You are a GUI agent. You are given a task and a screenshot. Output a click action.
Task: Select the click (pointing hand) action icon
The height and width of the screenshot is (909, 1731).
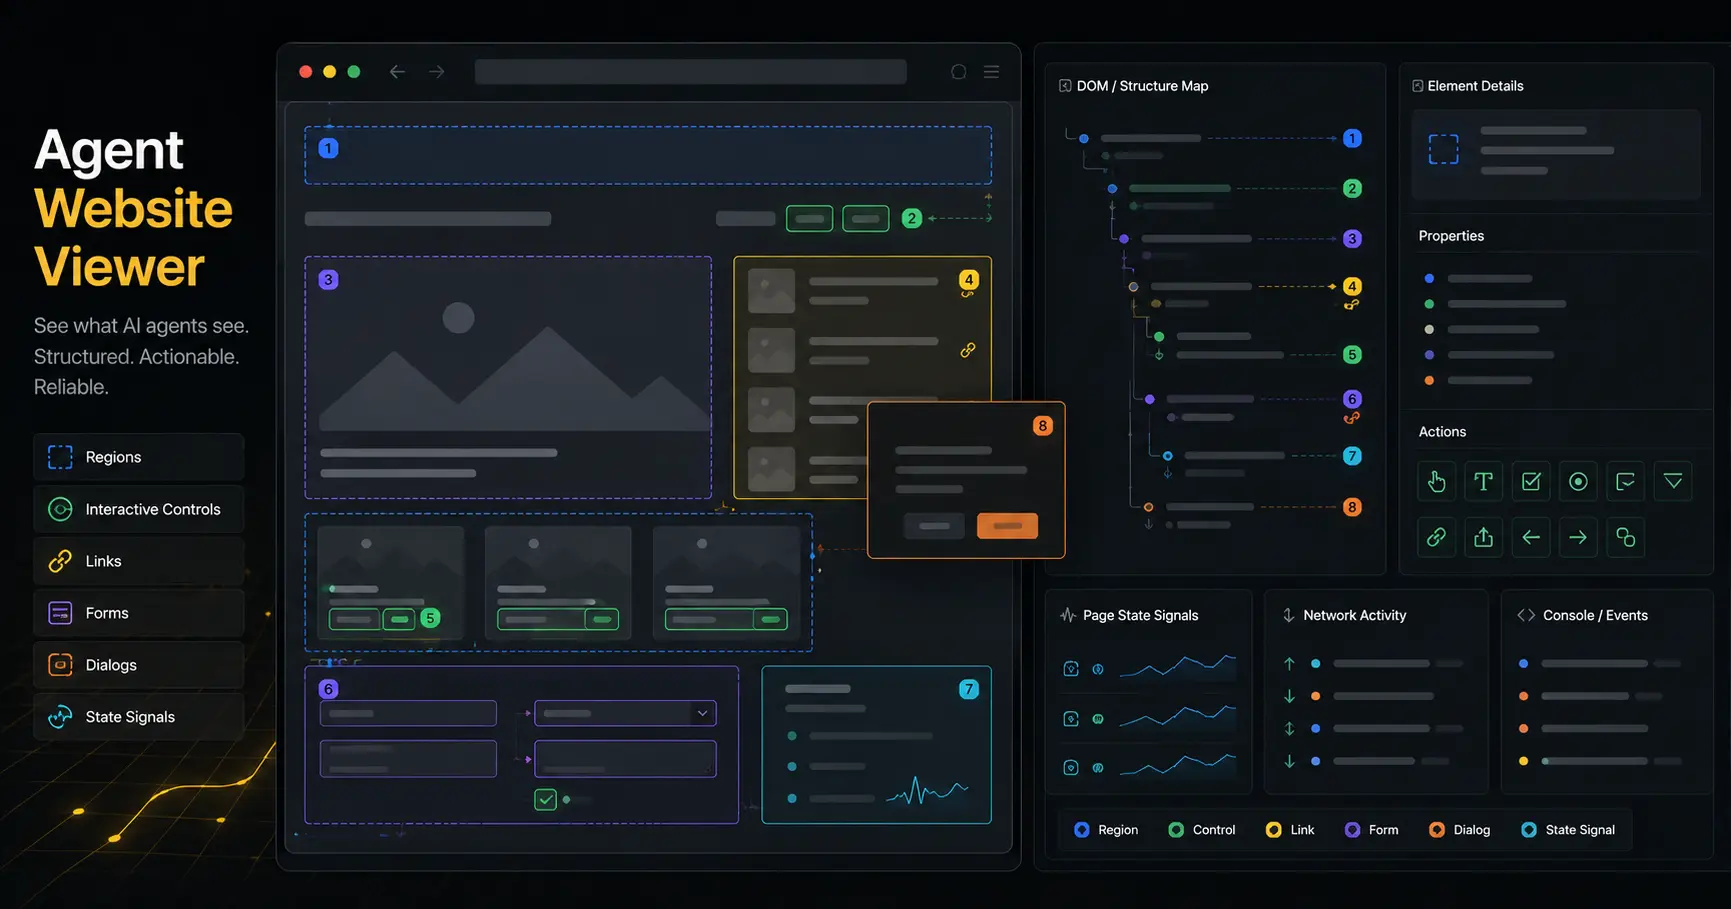[1436, 482]
